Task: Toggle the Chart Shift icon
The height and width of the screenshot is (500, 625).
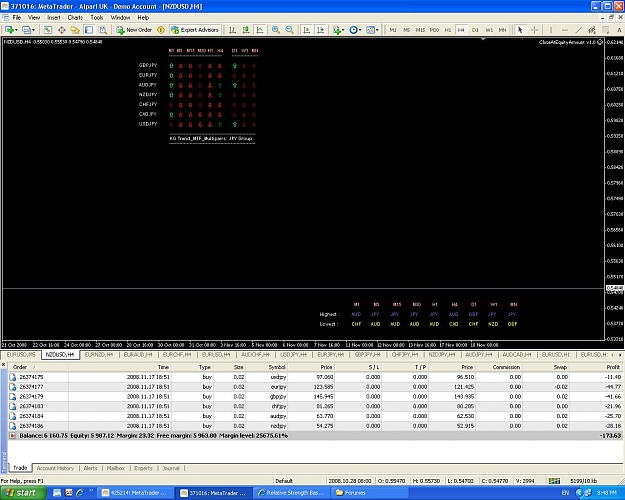Action: [x=320, y=30]
